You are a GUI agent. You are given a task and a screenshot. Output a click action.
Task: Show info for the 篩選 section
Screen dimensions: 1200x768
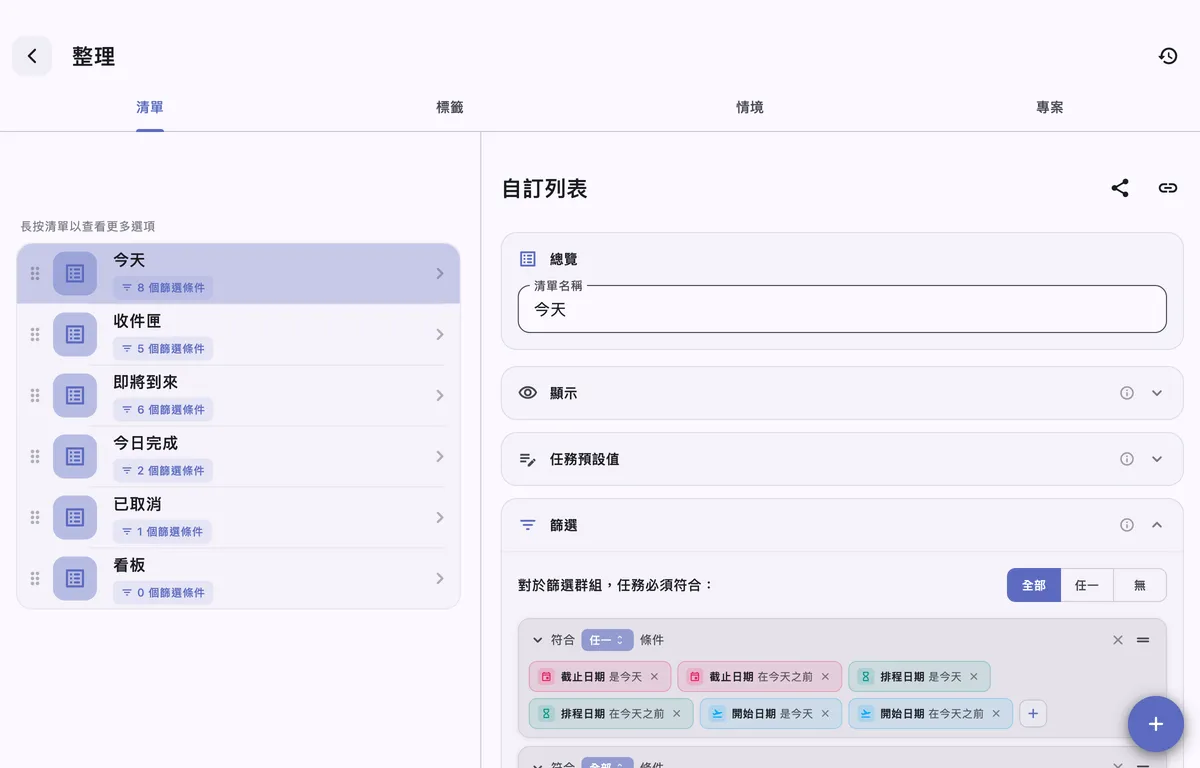pyautogui.click(x=1127, y=525)
